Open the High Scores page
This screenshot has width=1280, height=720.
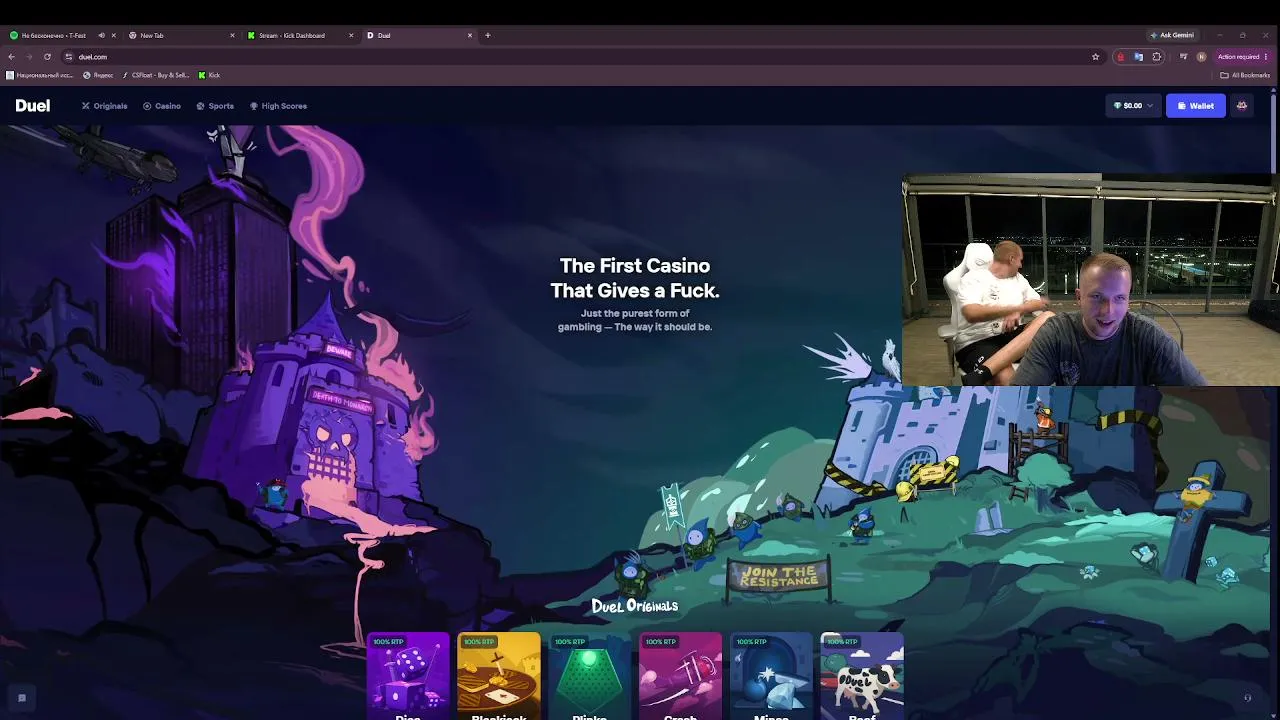(278, 106)
